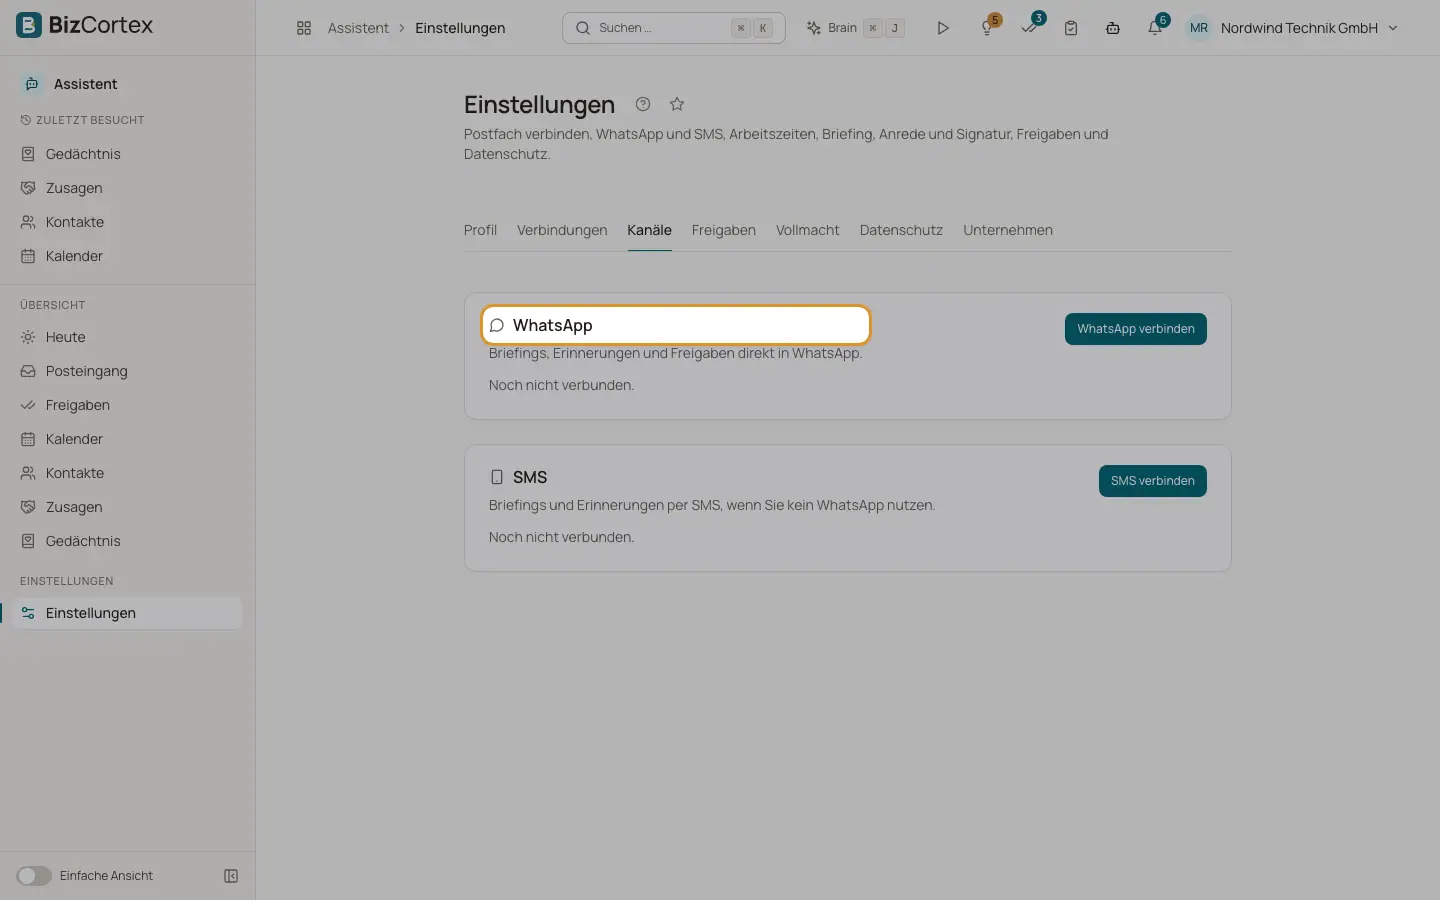Open the apps grid icon beside the breadcrumb
1440x900 pixels.
(304, 28)
